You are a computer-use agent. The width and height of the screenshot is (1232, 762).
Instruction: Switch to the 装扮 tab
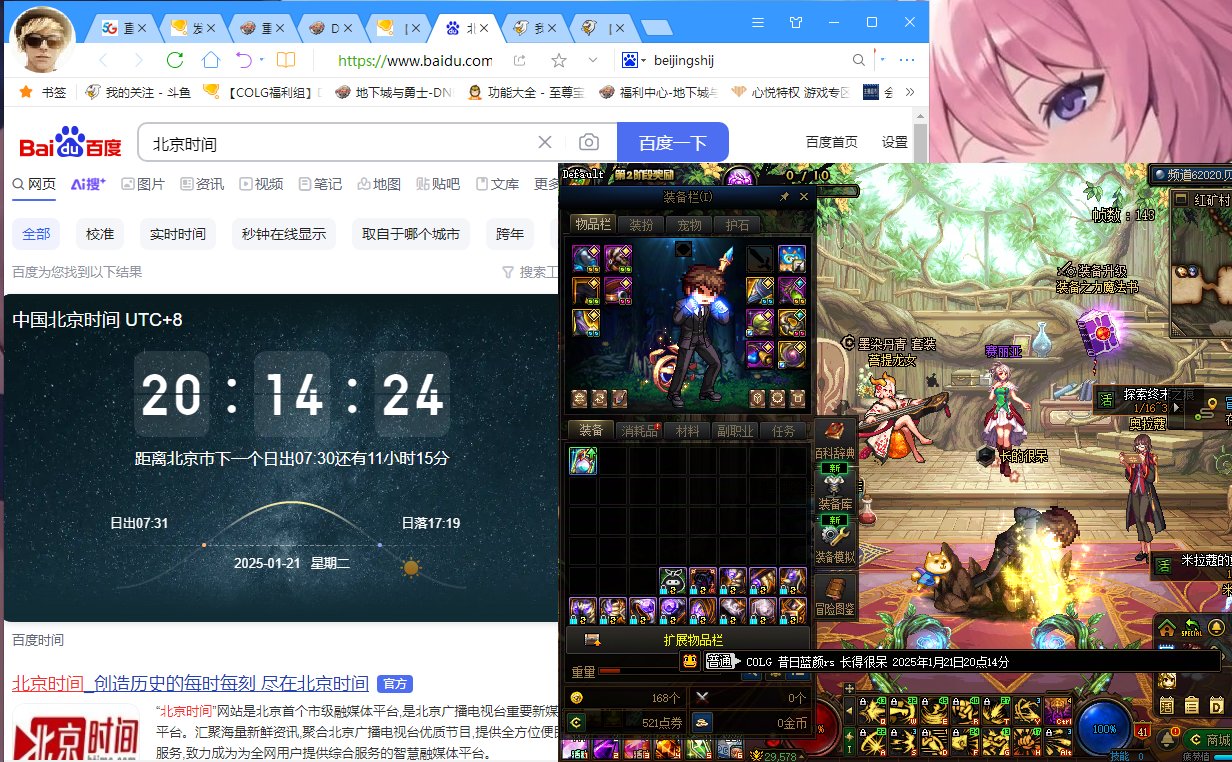tap(641, 224)
